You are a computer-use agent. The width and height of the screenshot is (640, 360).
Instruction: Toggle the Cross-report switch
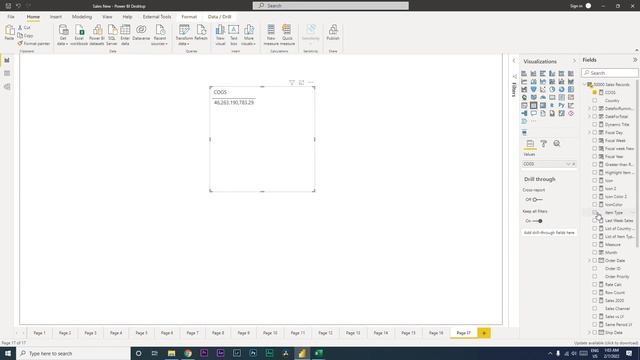(x=537, y=200)
